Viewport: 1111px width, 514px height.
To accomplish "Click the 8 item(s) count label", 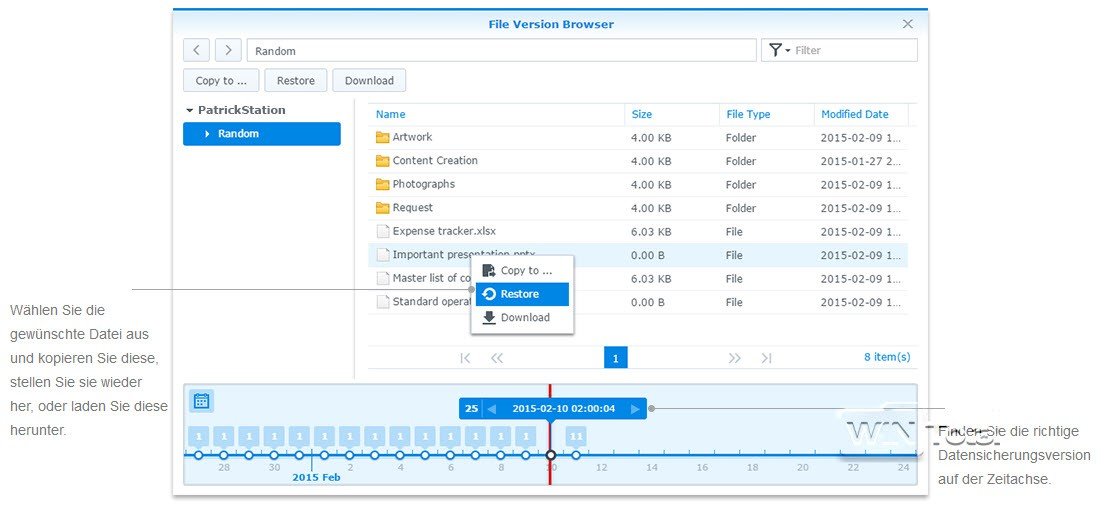I will pos(886,357).
